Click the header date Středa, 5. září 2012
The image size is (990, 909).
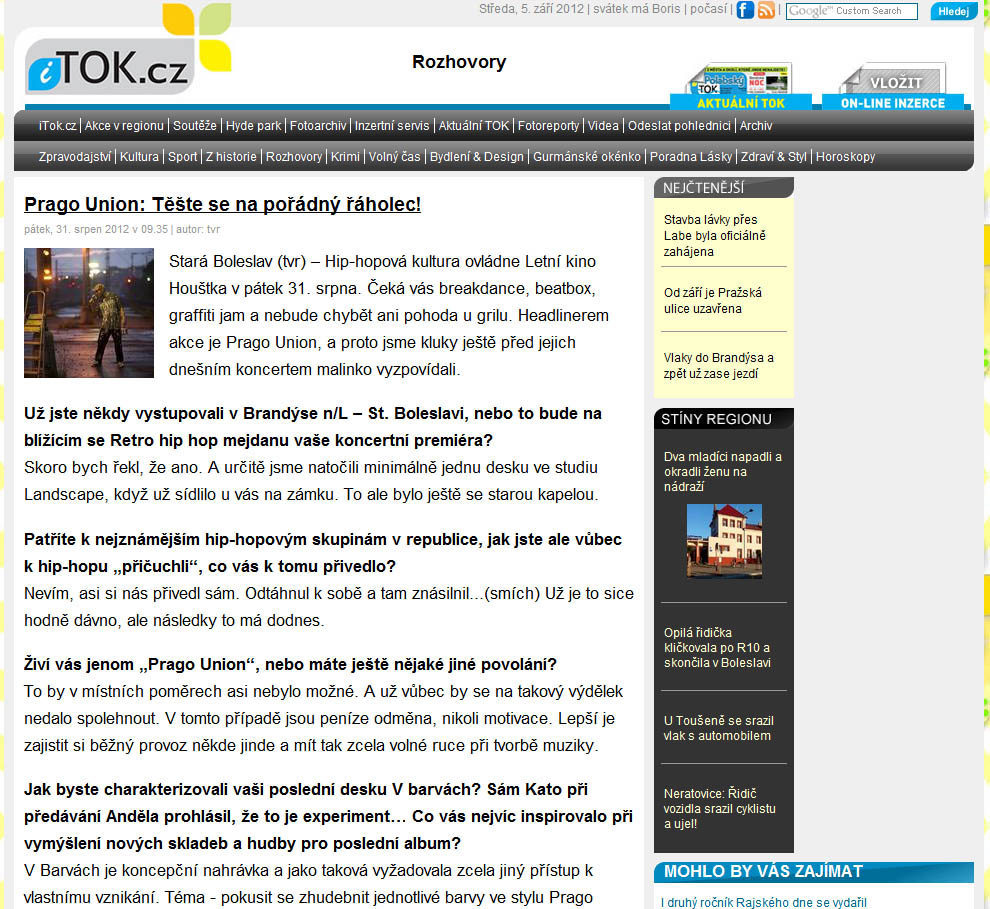pos(532,9)
